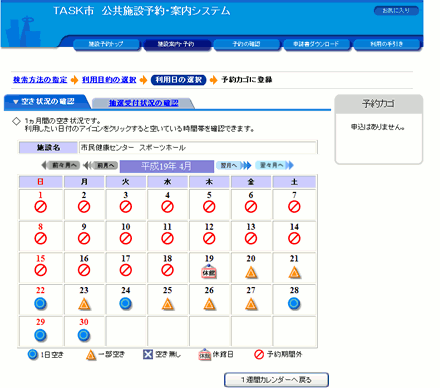Click the red 日 Sunday column header
The width and height of the screenshot is (440, 388).
pyautogui.click(x=41, y=182)
